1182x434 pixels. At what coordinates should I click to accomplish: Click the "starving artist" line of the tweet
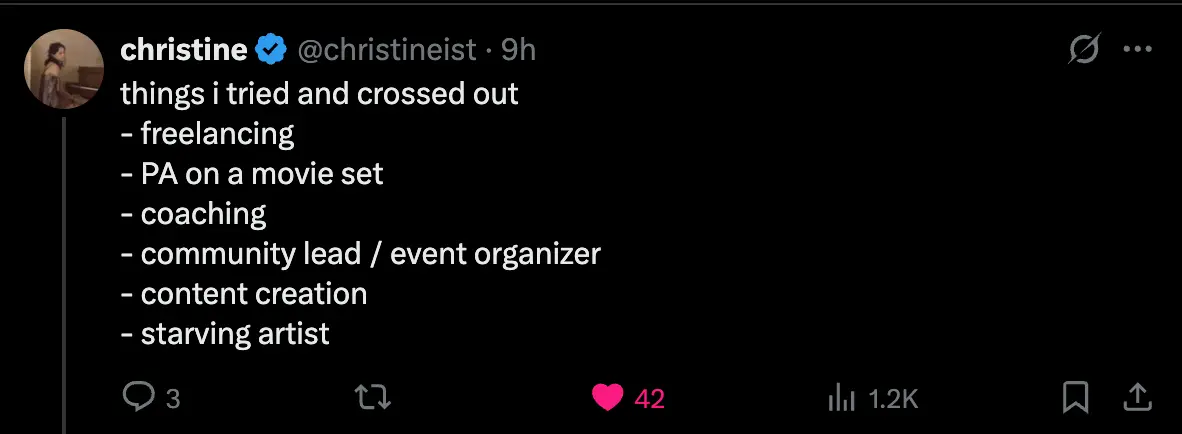pyautogui.click(x=234, y=334)
